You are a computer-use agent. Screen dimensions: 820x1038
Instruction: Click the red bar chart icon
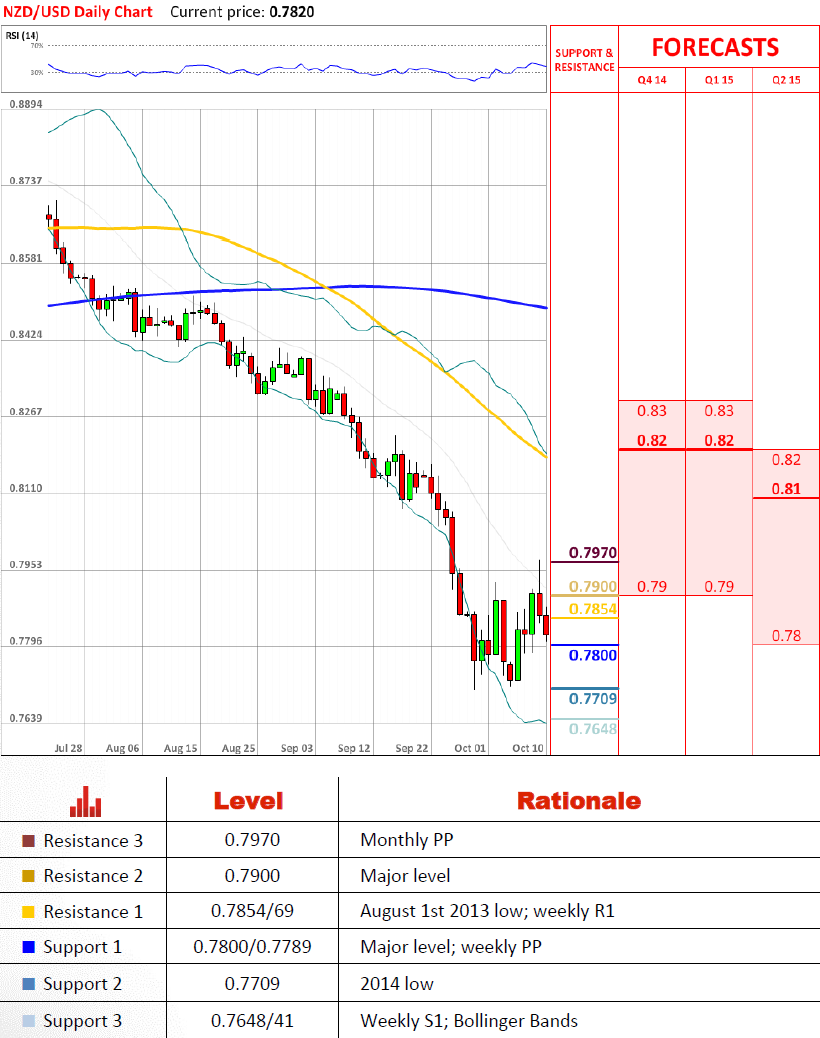[85, 801]
